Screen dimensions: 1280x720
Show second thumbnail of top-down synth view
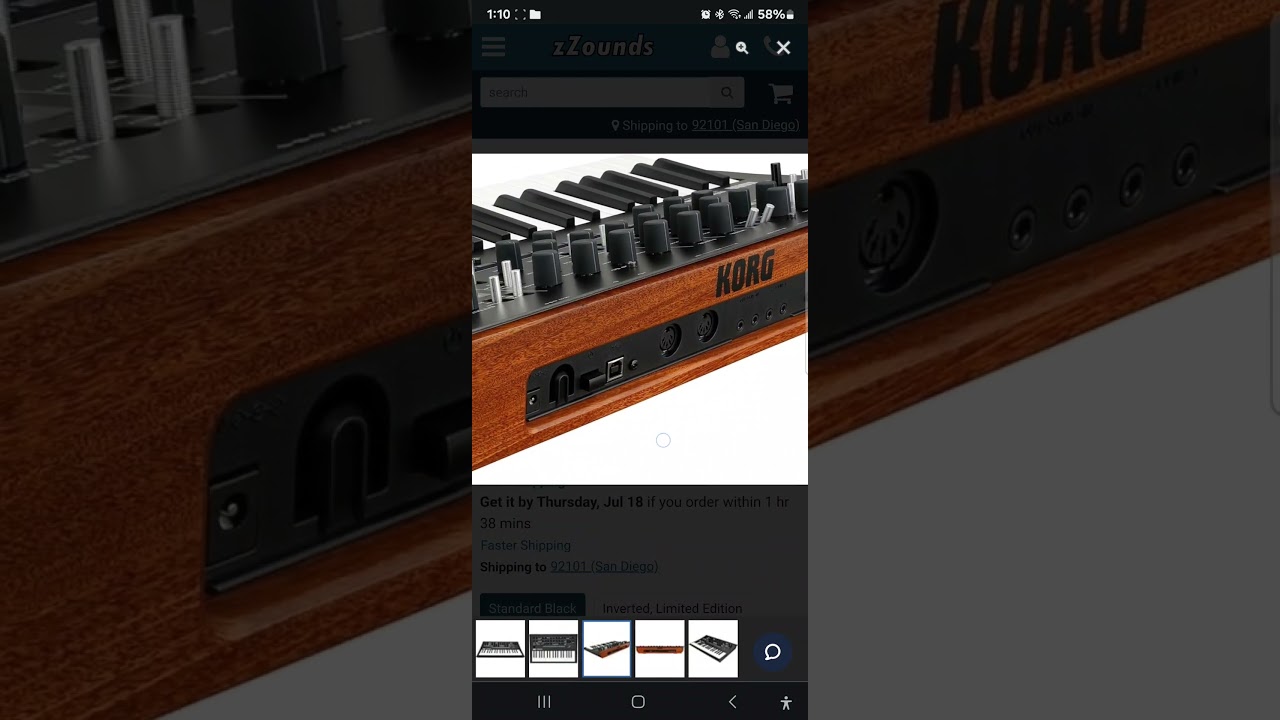[x=553, y=649]
